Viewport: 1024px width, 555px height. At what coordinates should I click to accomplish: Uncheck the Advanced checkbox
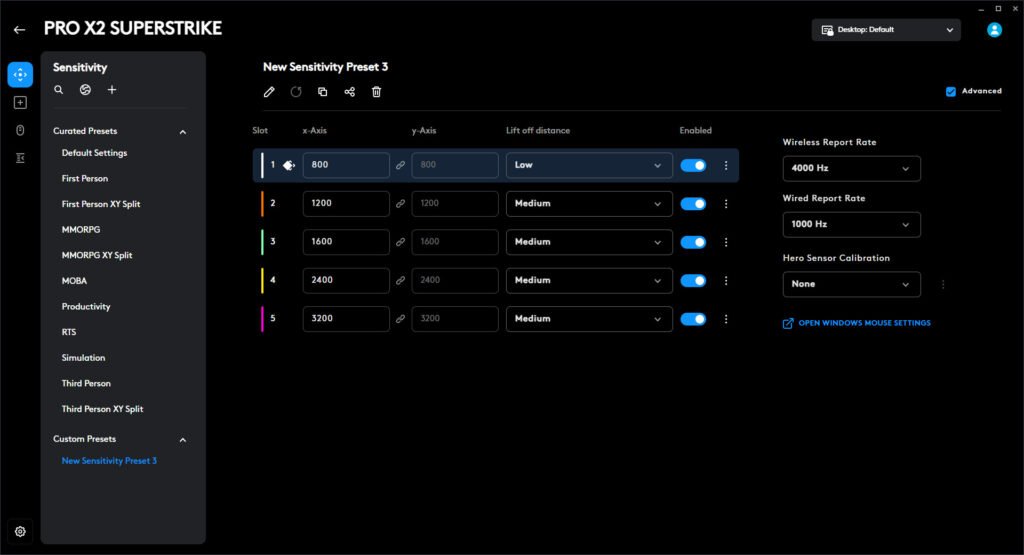click(x=950, y=91)
